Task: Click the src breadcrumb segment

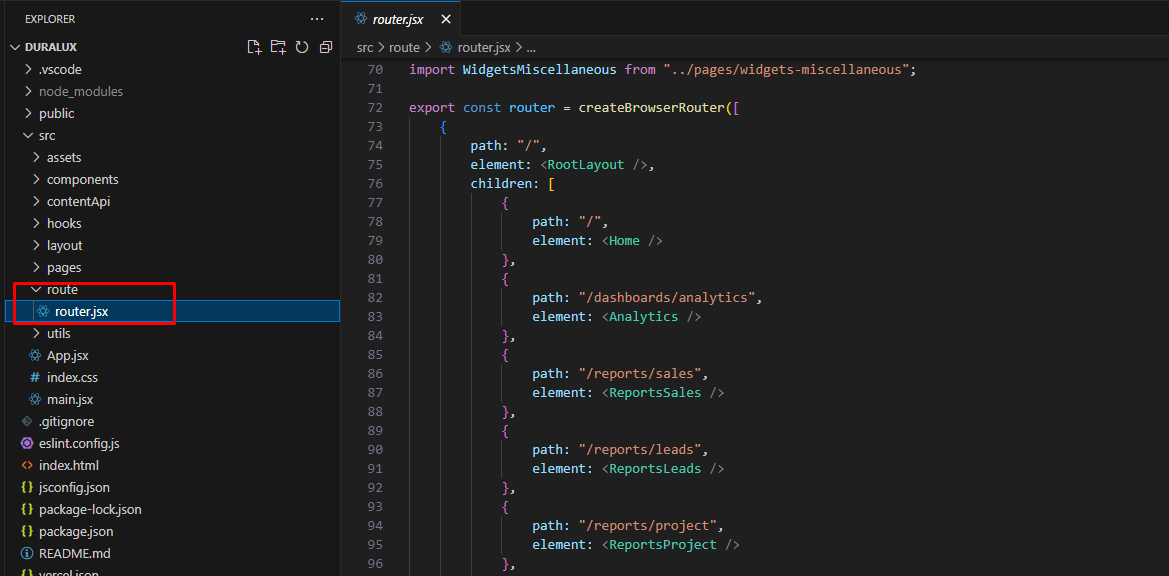Action: 365,47
